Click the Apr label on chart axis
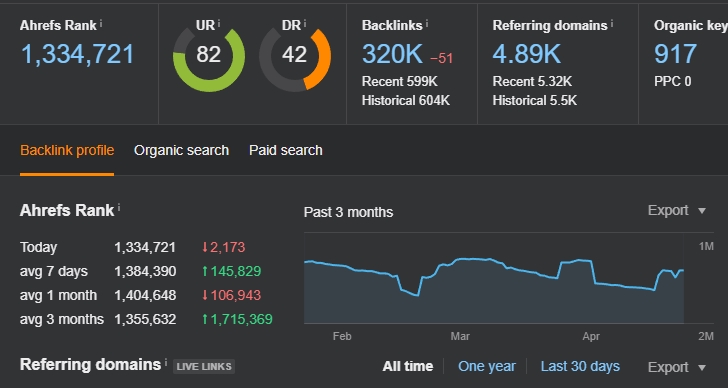Viewport: 728px width, 388px height. (x=591, y=336)
